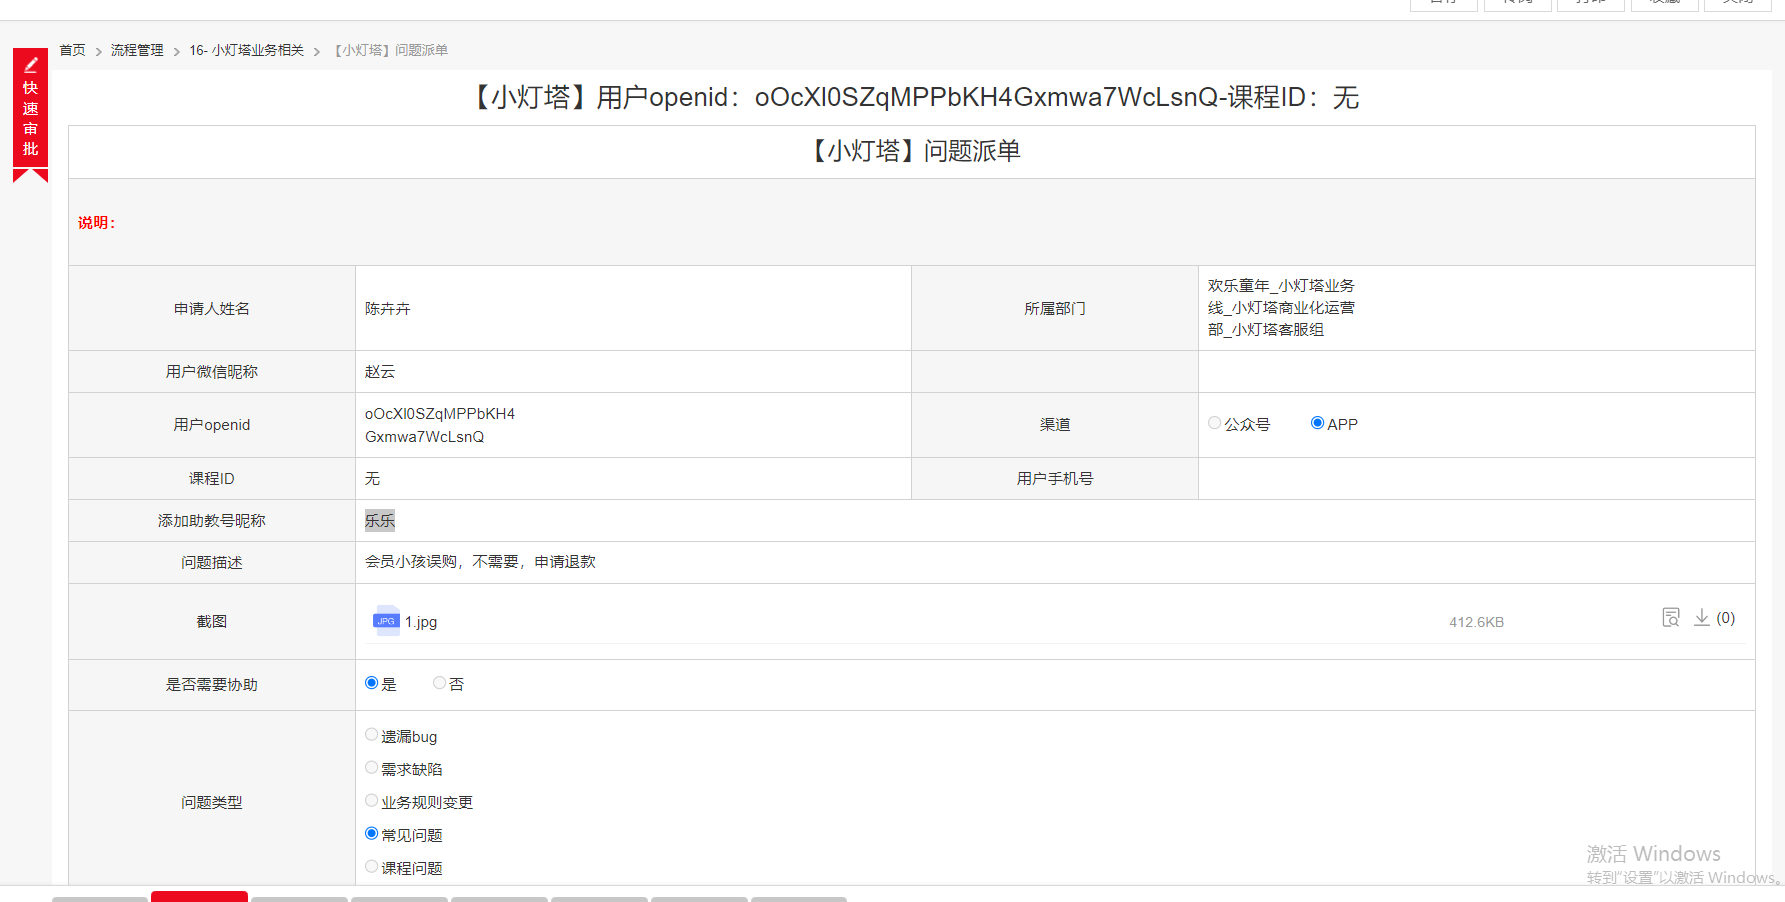Select the 课程问题 problem type

tap(372, 867)
